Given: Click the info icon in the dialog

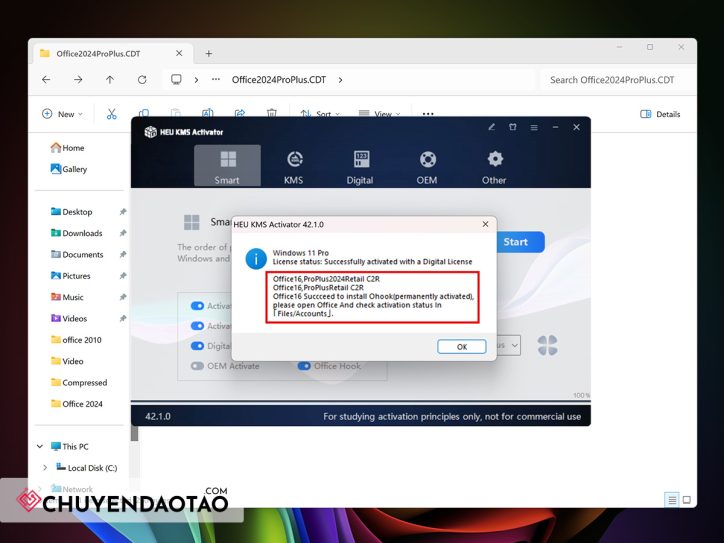Looking at the screenshot, I should [x=256, y=259].
